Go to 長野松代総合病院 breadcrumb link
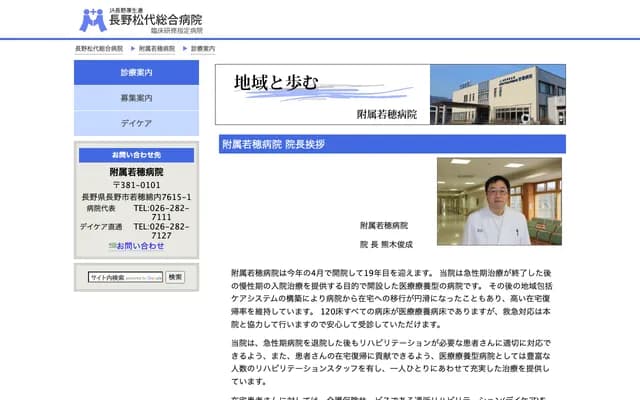 (99, 49)
